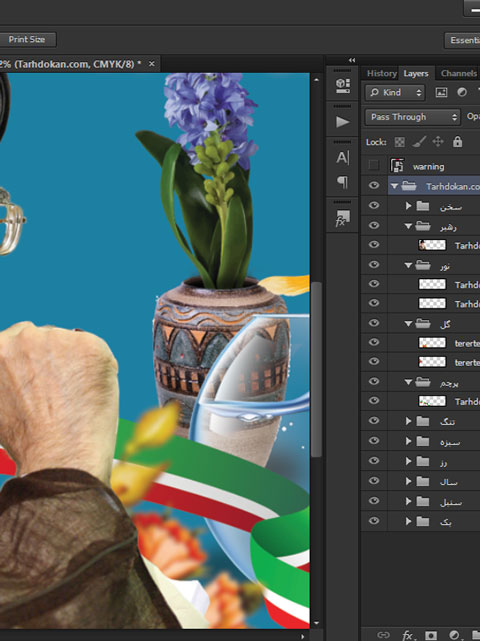The height and width of the screenshot is (641, 480).
Task: Hide the پرچم group
Action: click(x=374, y=381)
